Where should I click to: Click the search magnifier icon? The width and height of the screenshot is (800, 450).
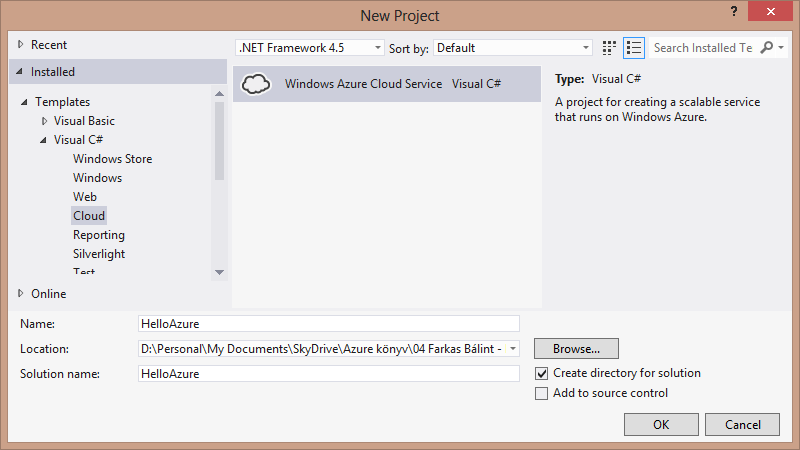coord(766,47)
